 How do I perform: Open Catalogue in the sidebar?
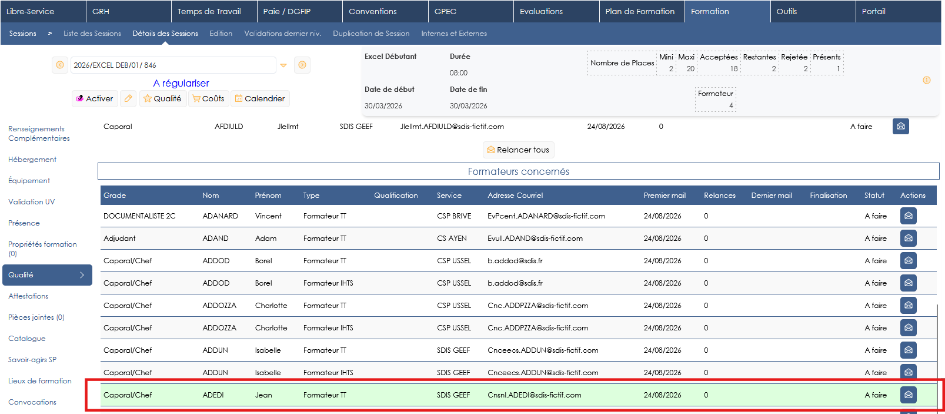(x=27, y=339)
